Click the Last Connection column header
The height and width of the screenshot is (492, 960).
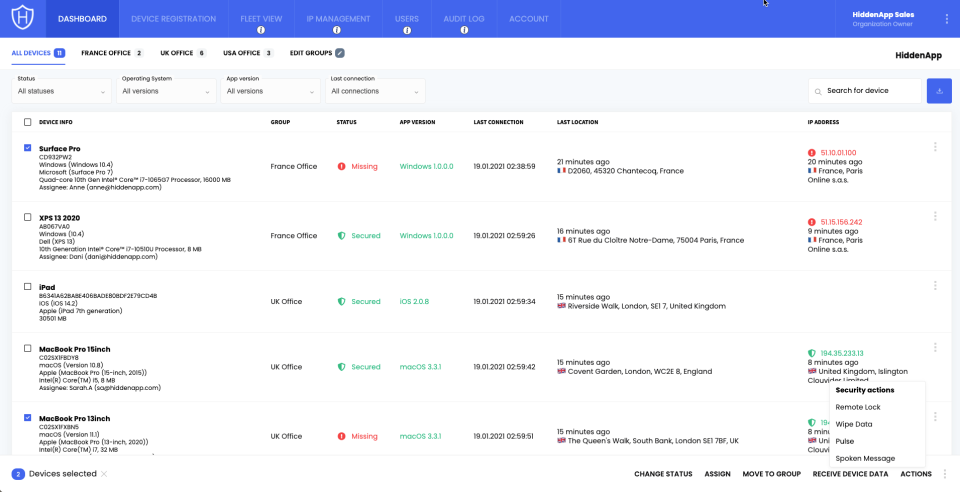click(x=498, y=122)
